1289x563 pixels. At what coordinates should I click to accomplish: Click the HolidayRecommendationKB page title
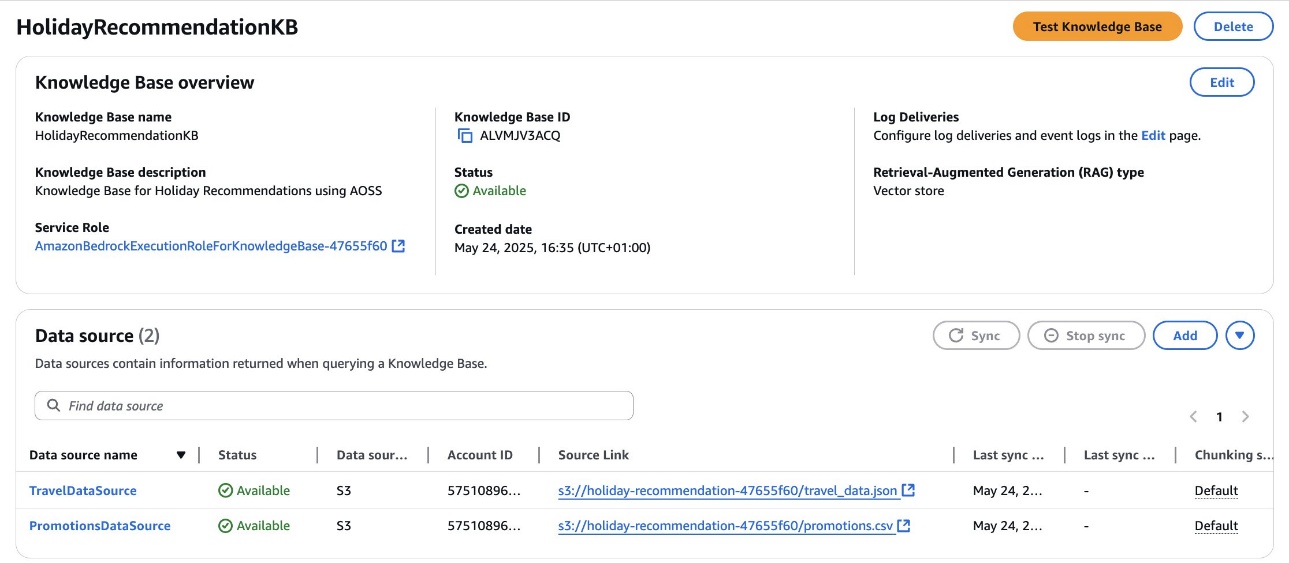(x=157, y=27)
